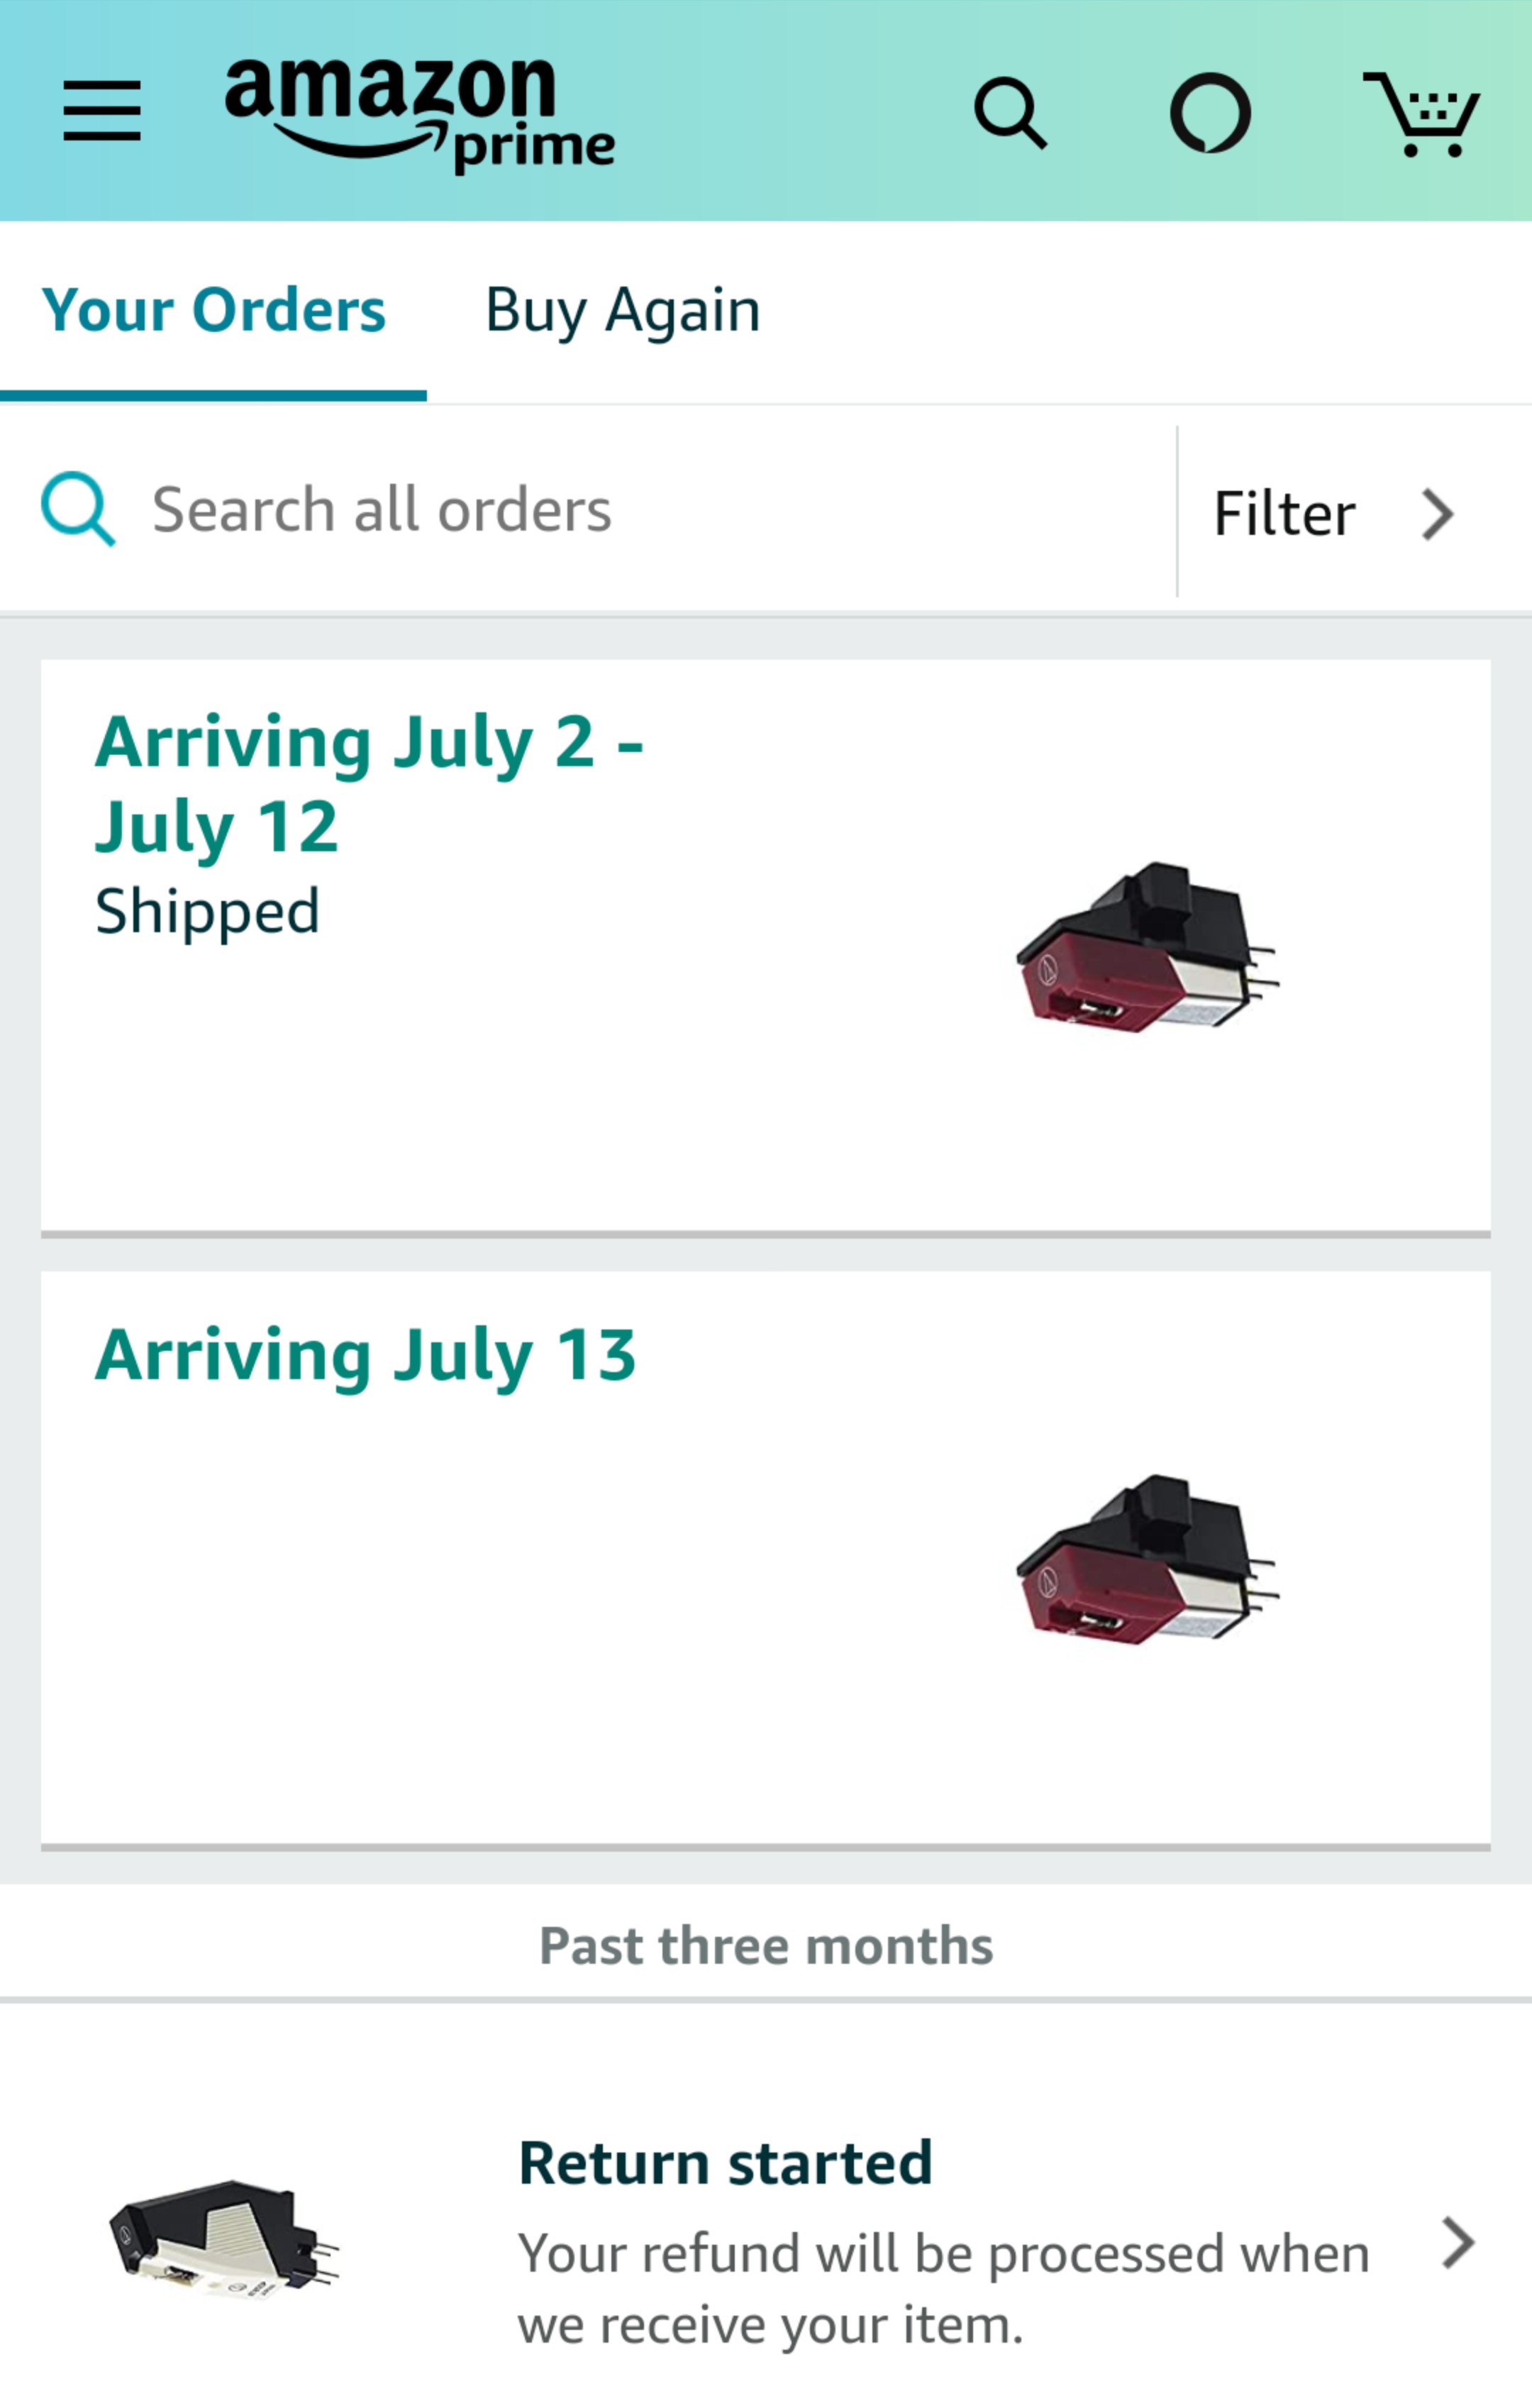This screenshot has height=2408, width=1532.
Task: Focus the Search all orders field
Action: [588, 510]
